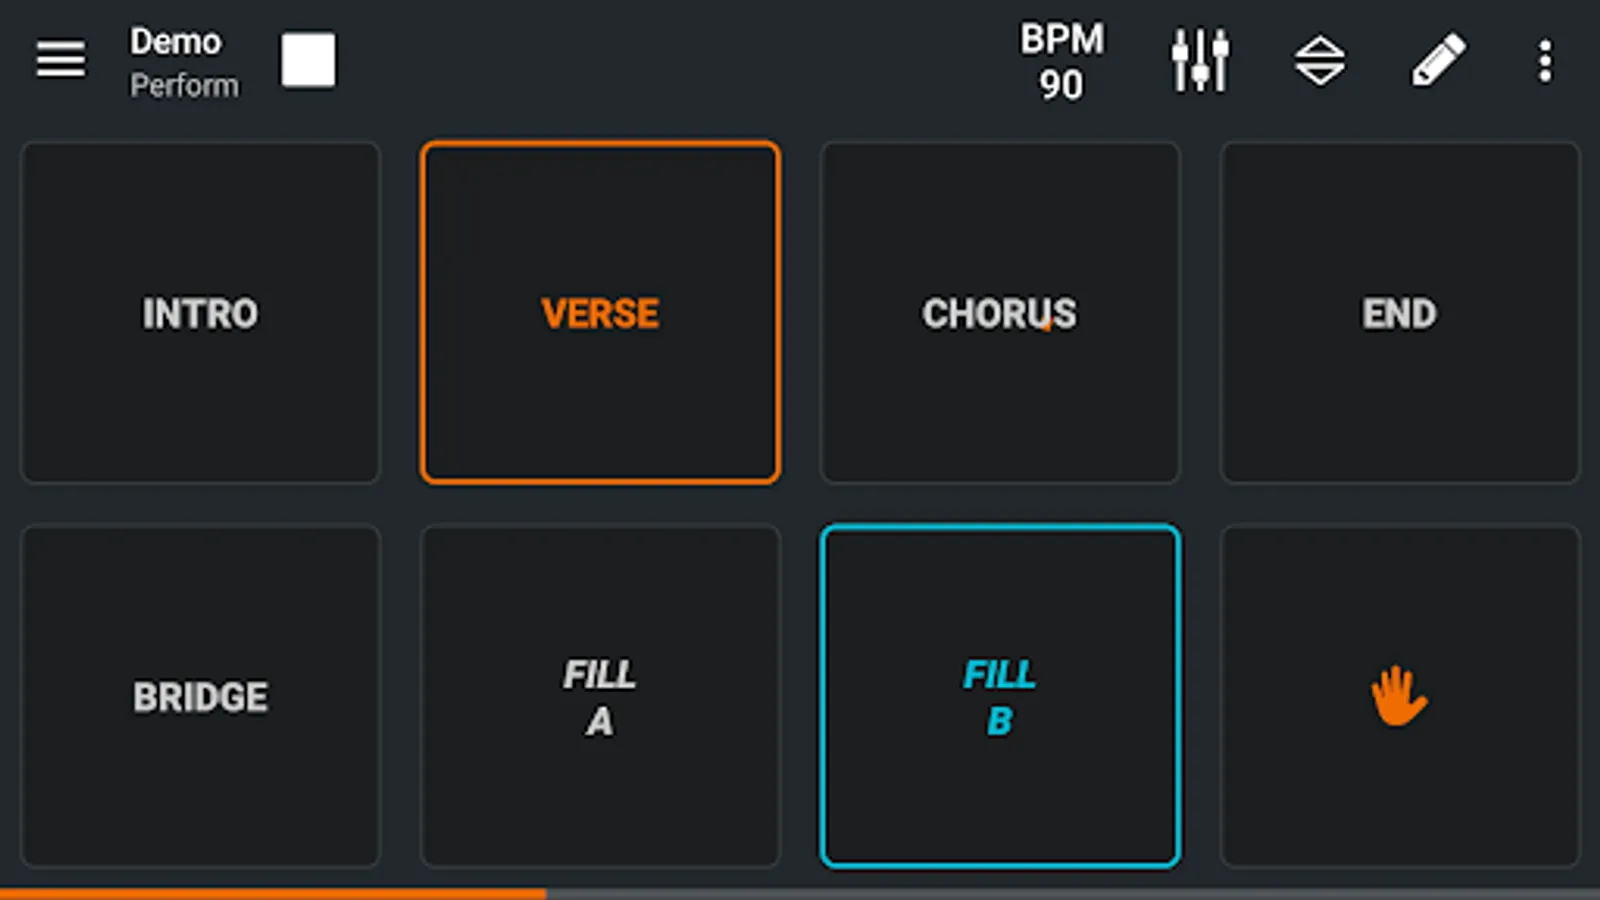Toggle the active VERSE pad
The image size is (1600, 900).
[x=600, y=313]
